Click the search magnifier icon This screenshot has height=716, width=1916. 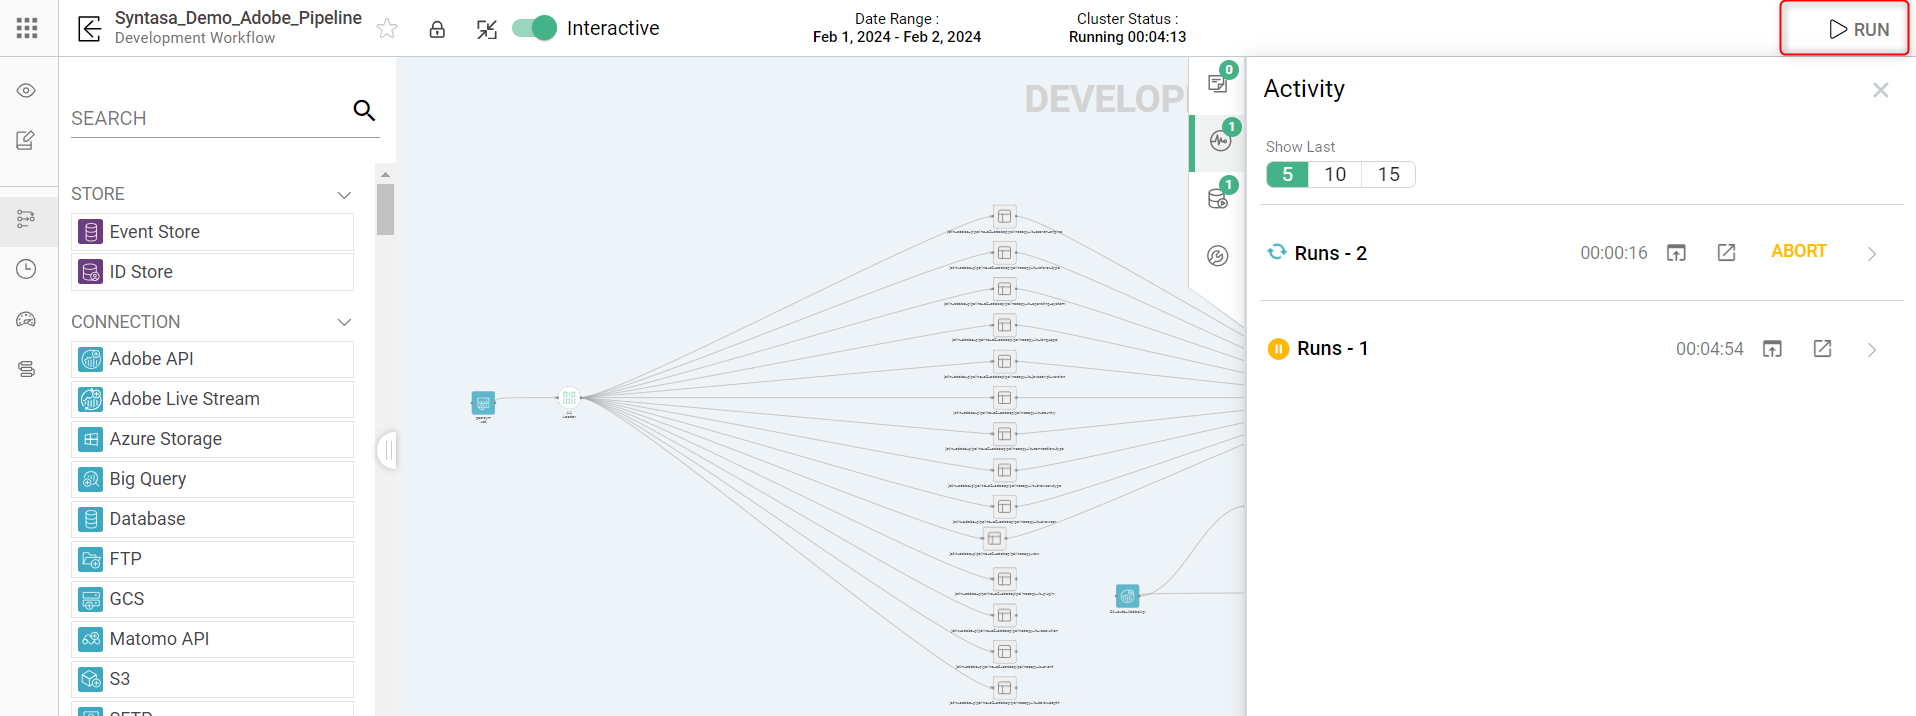coord(364,111)
